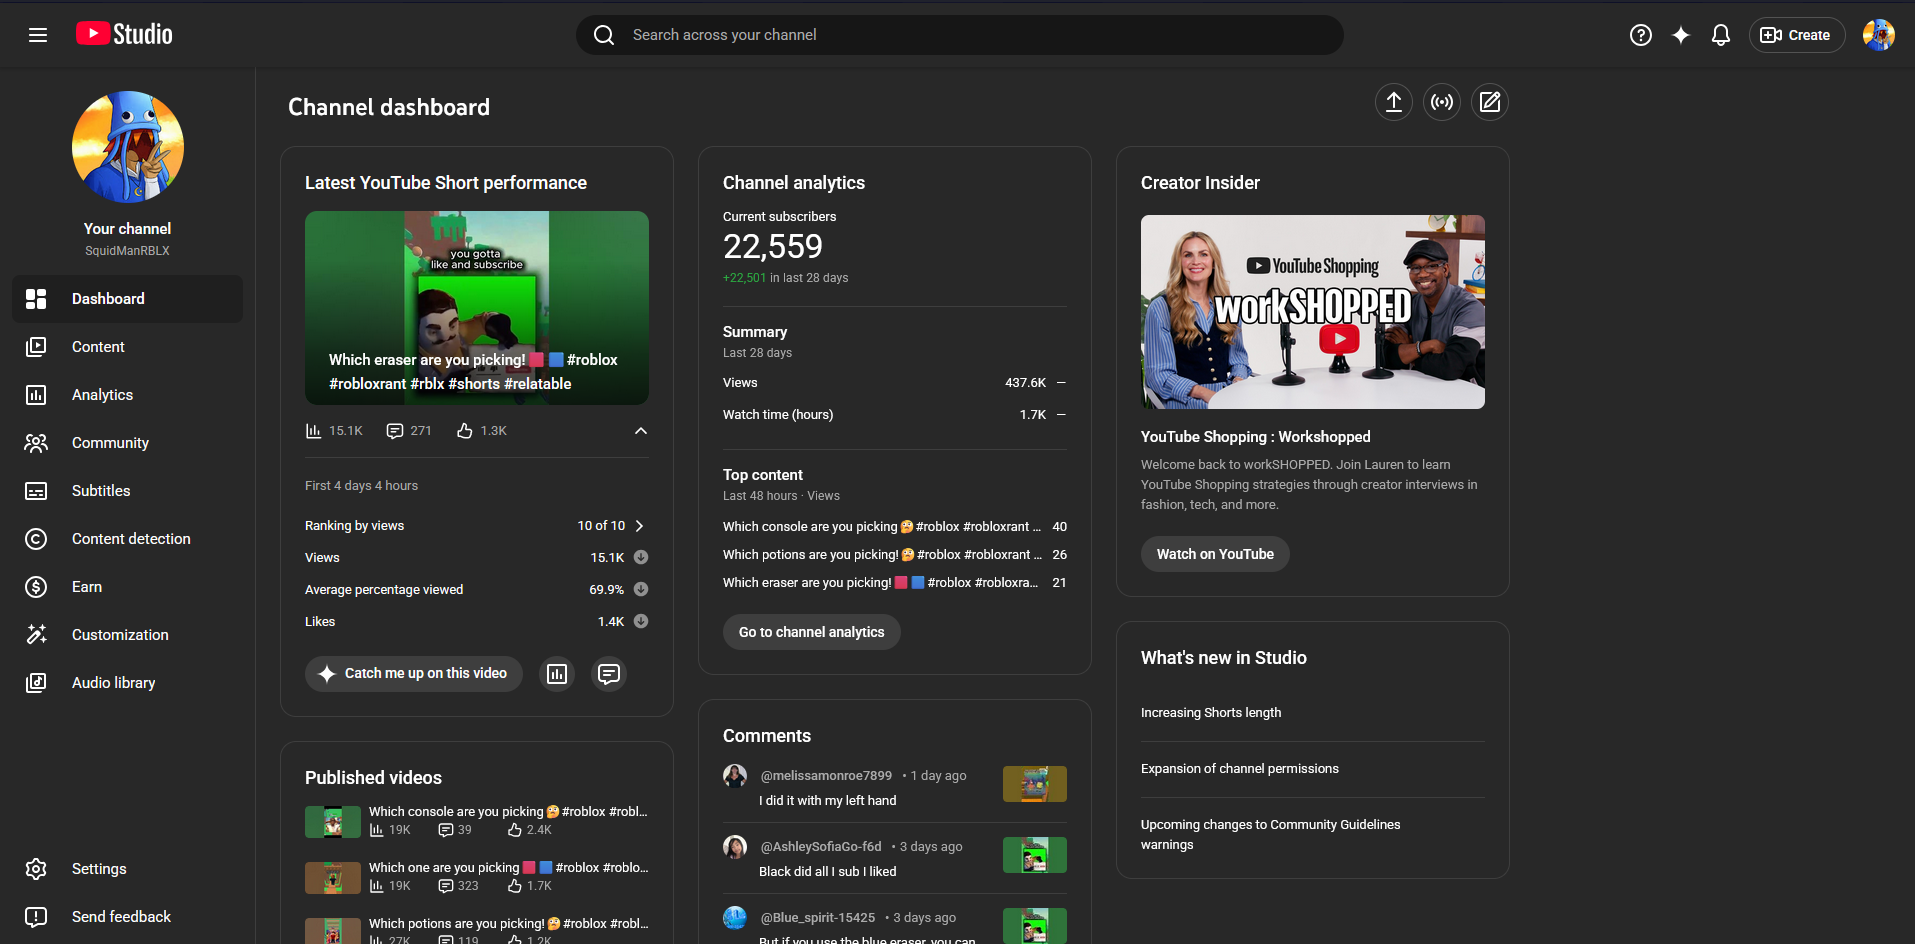Click the Views 437.6K summary row
This screenshot has width=1915, height=944.
[x=895, y=383]
